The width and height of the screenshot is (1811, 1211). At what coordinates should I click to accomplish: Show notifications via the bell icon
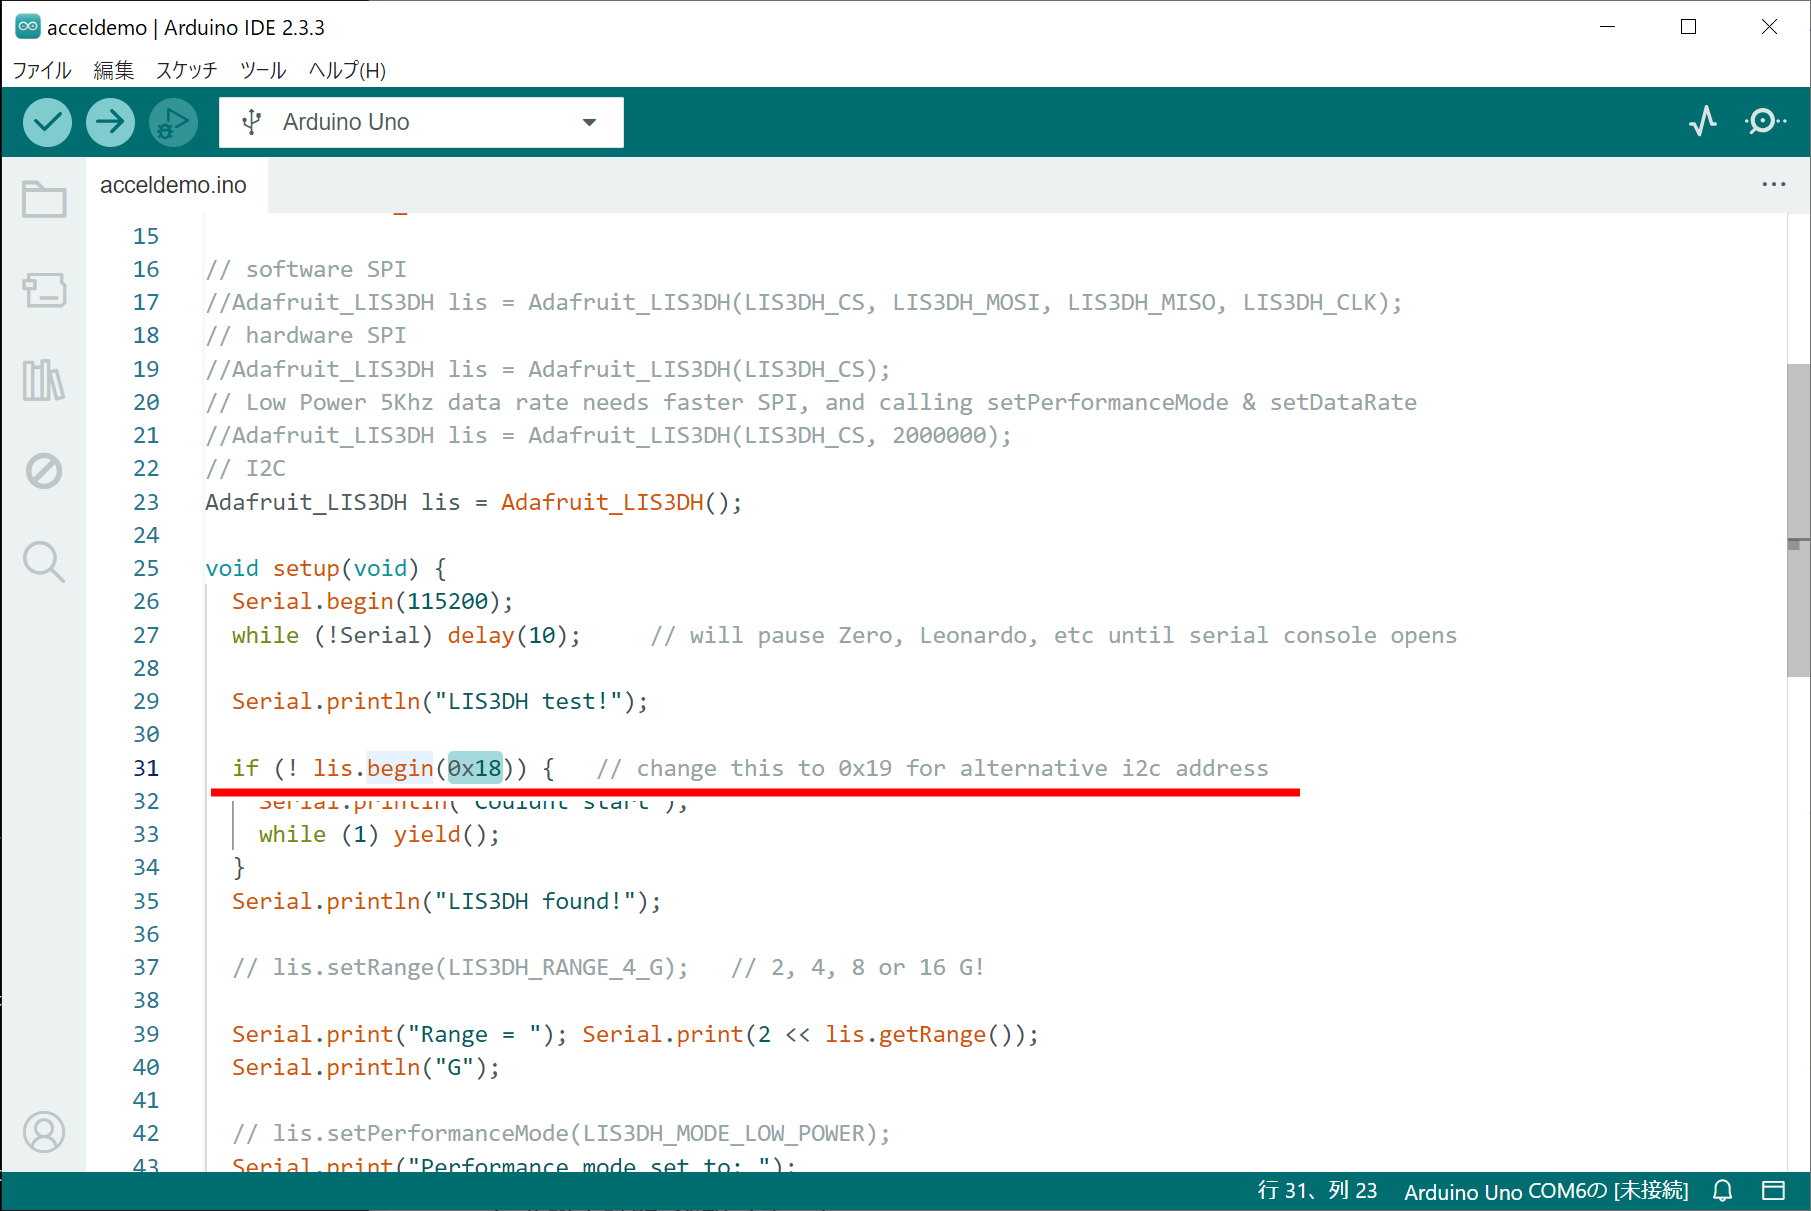click(x=1722, y=1190)
